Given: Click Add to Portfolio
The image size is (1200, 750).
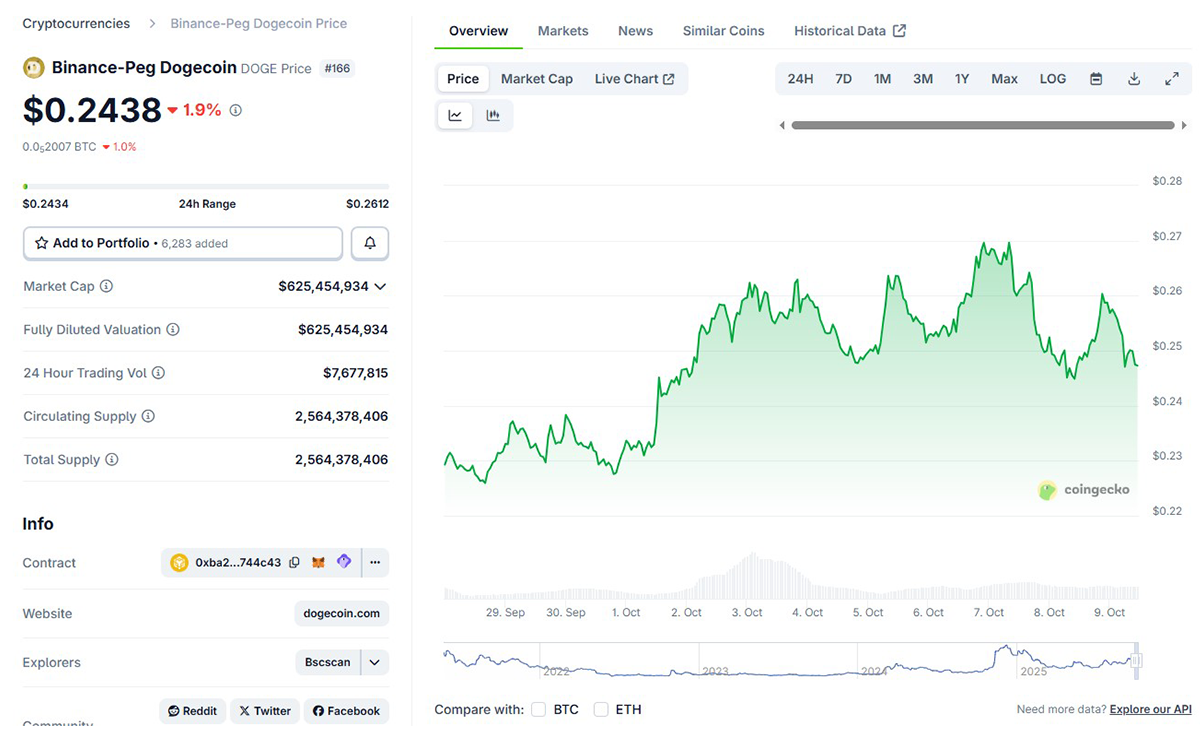Looking at the screenshot, I should (x=182, y=242).
